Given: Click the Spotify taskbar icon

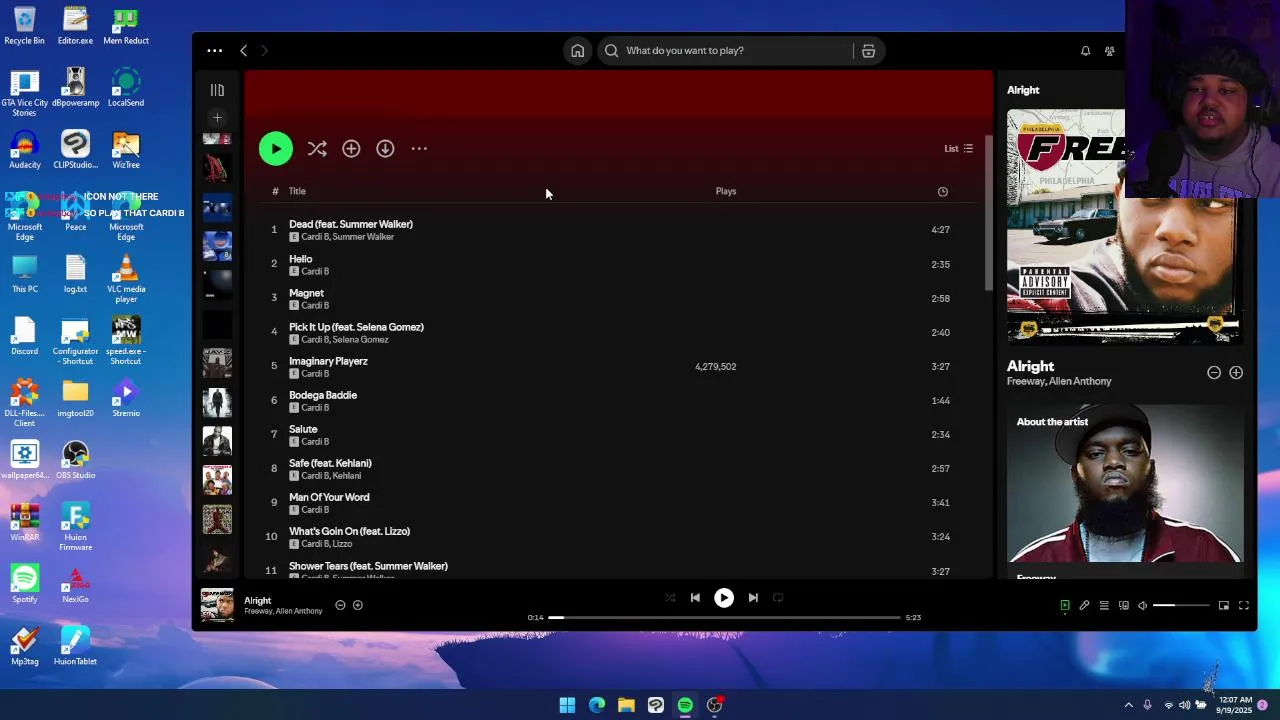Looking at the screenshot, I should tap(685, 705).
